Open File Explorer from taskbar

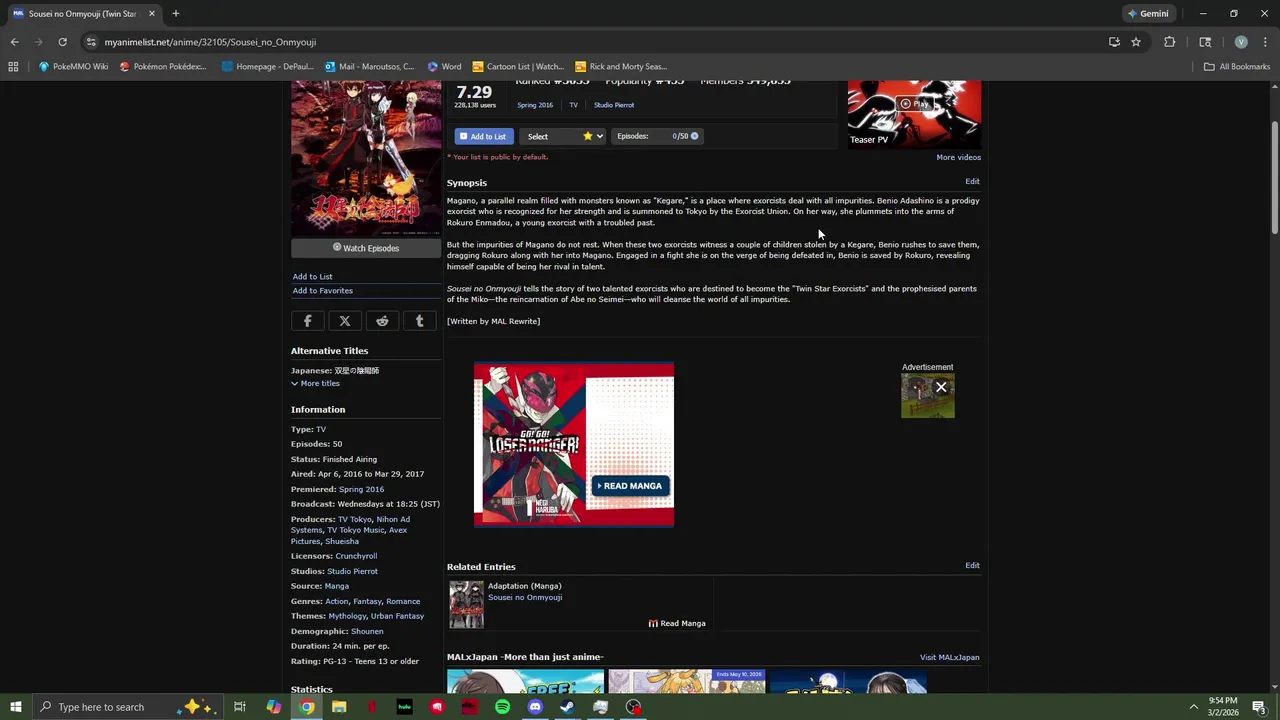339,707
